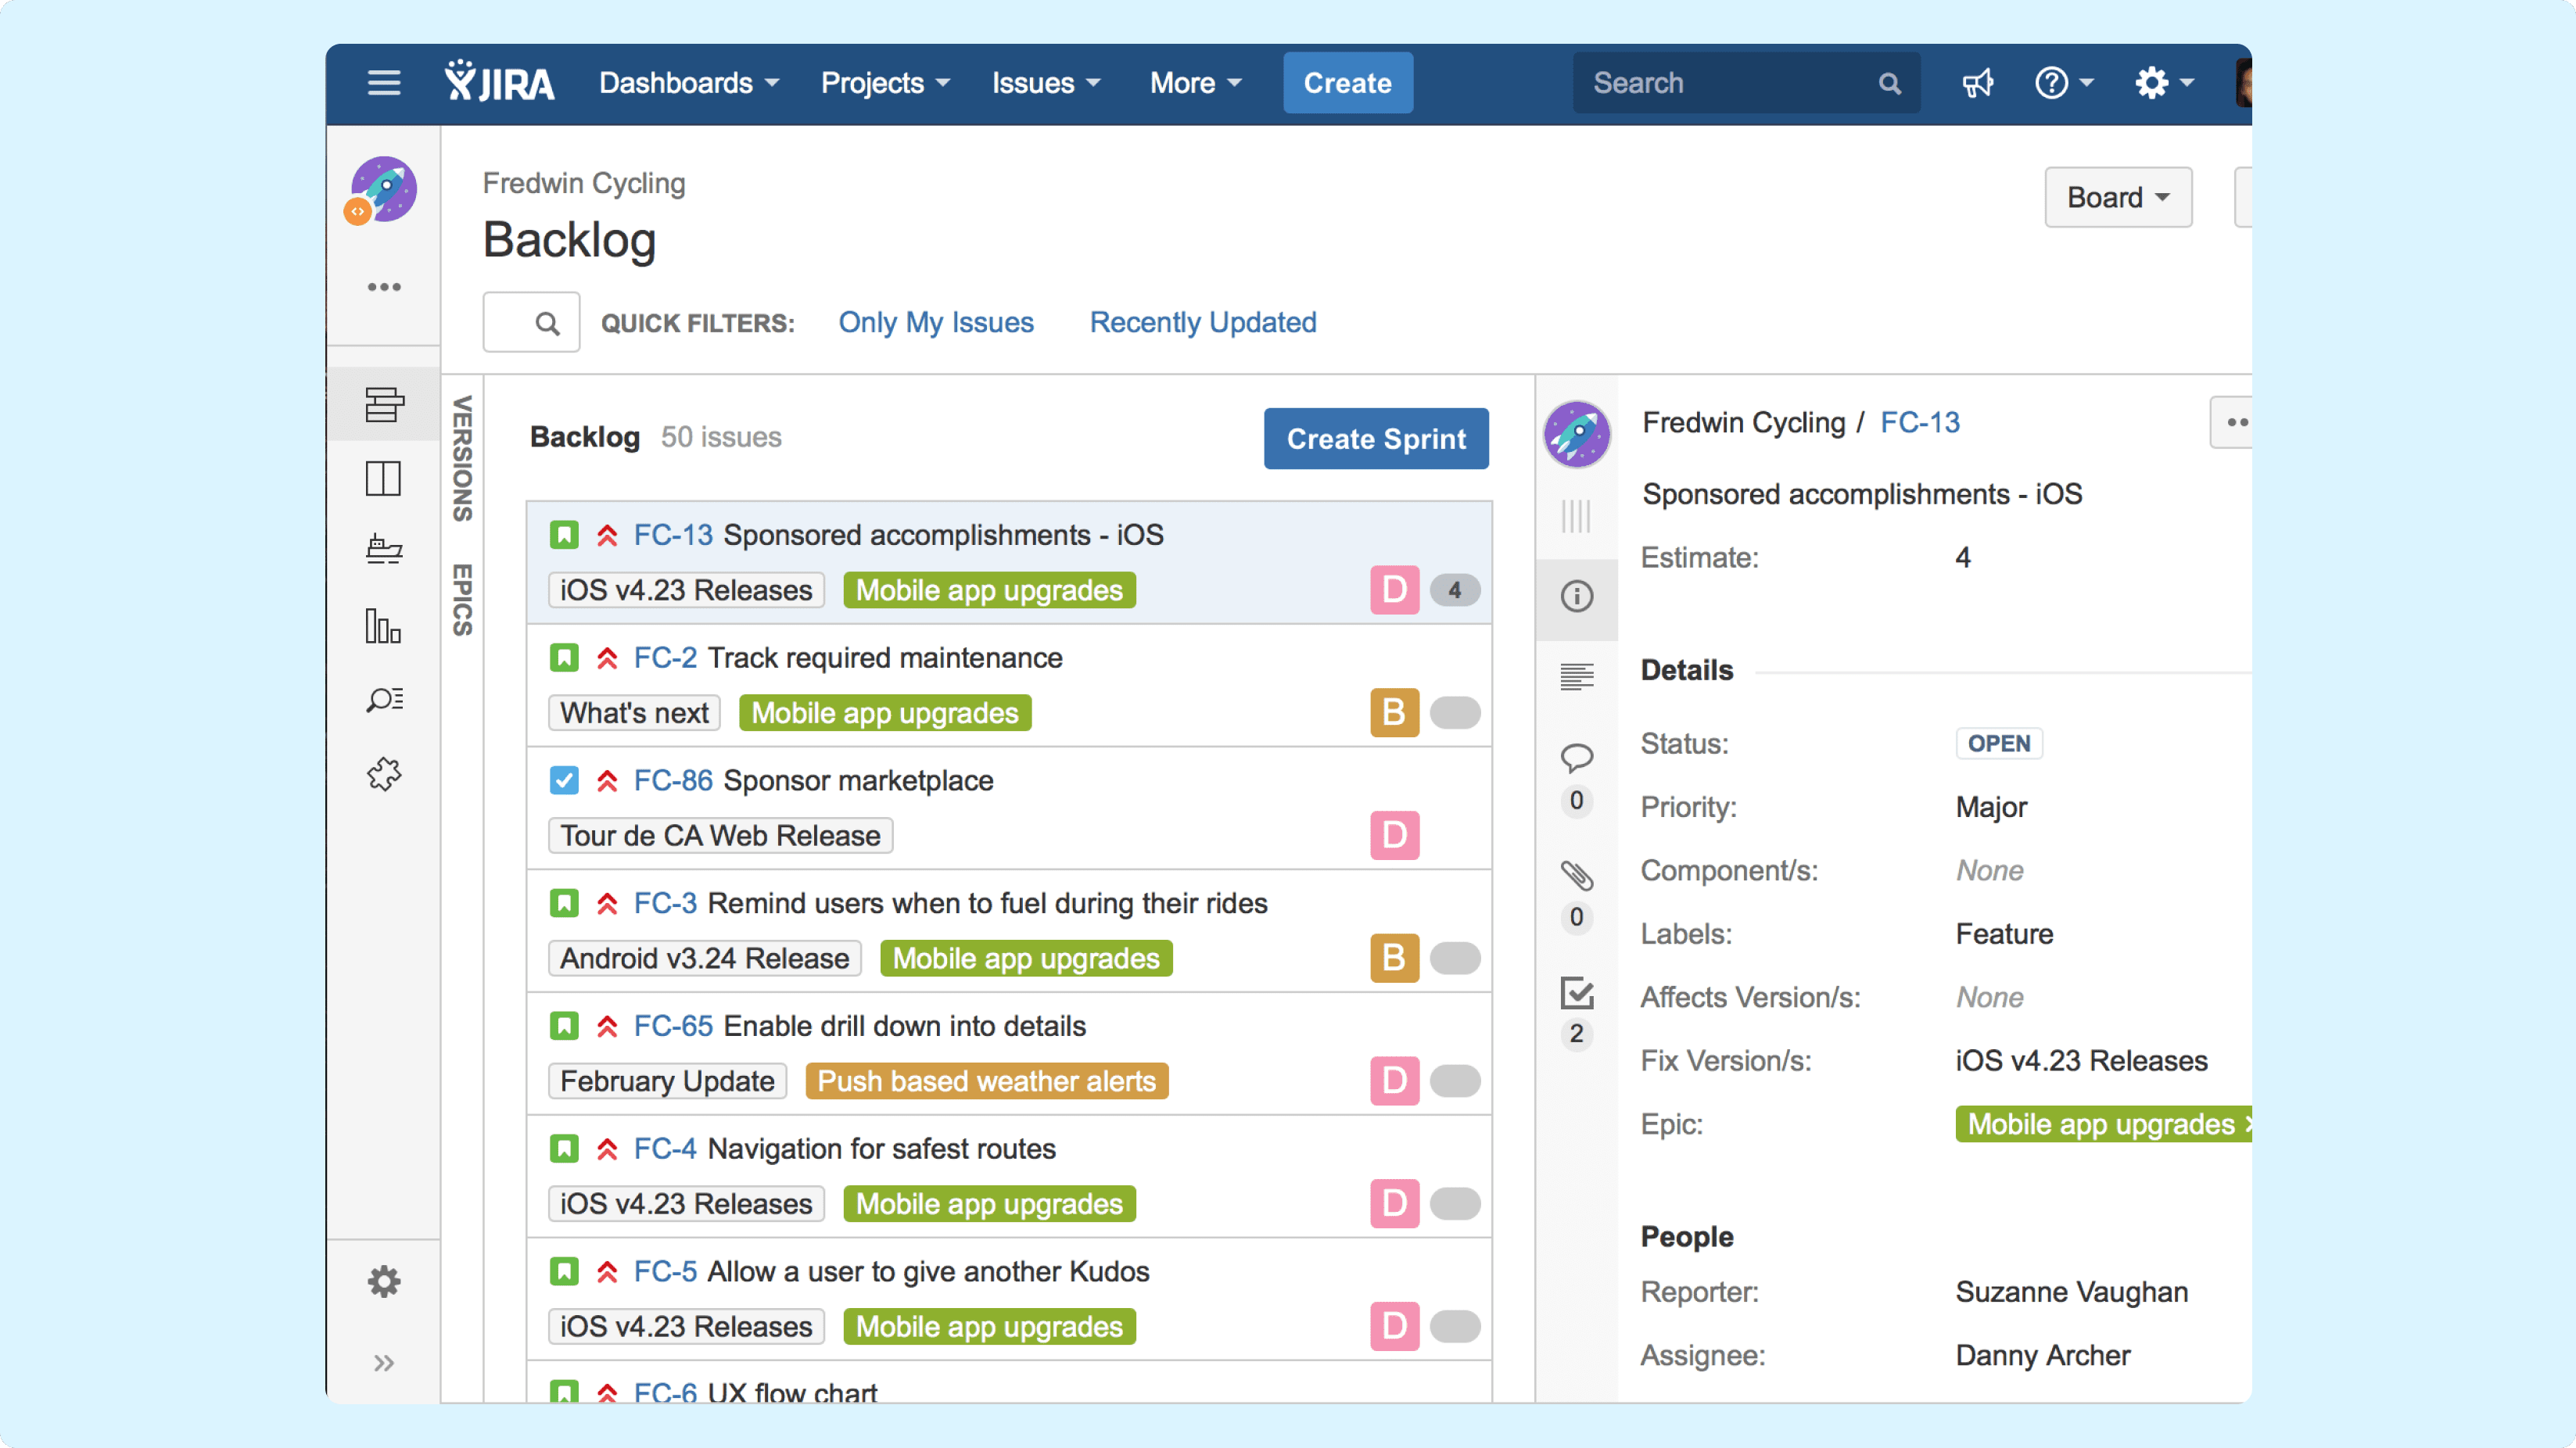Click Push based weather alerts epic tag
The height and width of the screenshot is (1448, 2576).
987,1081
